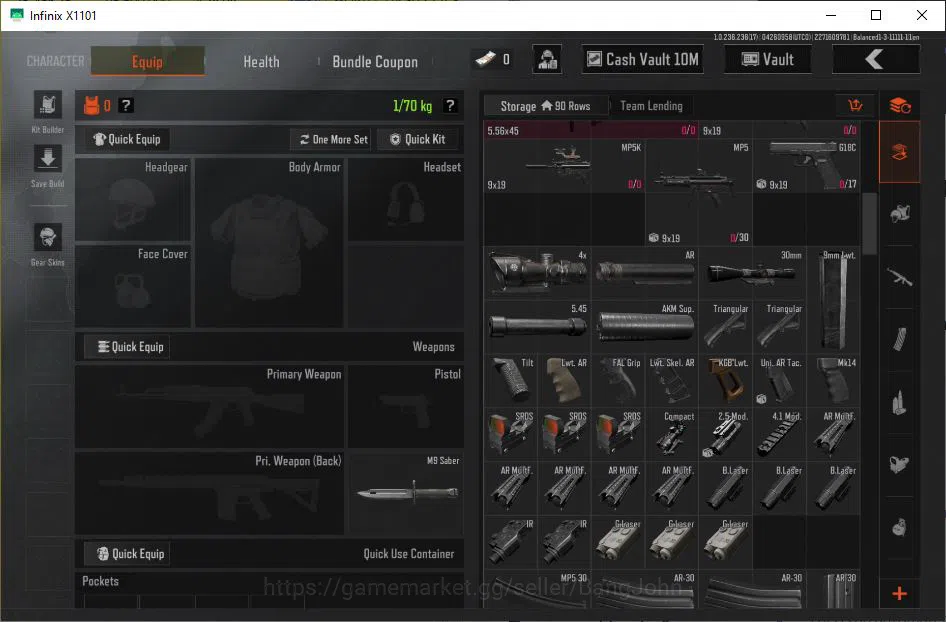Click the orange plus icon in sidebar
This screenshot has width=946, height=622.
[x=900, y=594]
